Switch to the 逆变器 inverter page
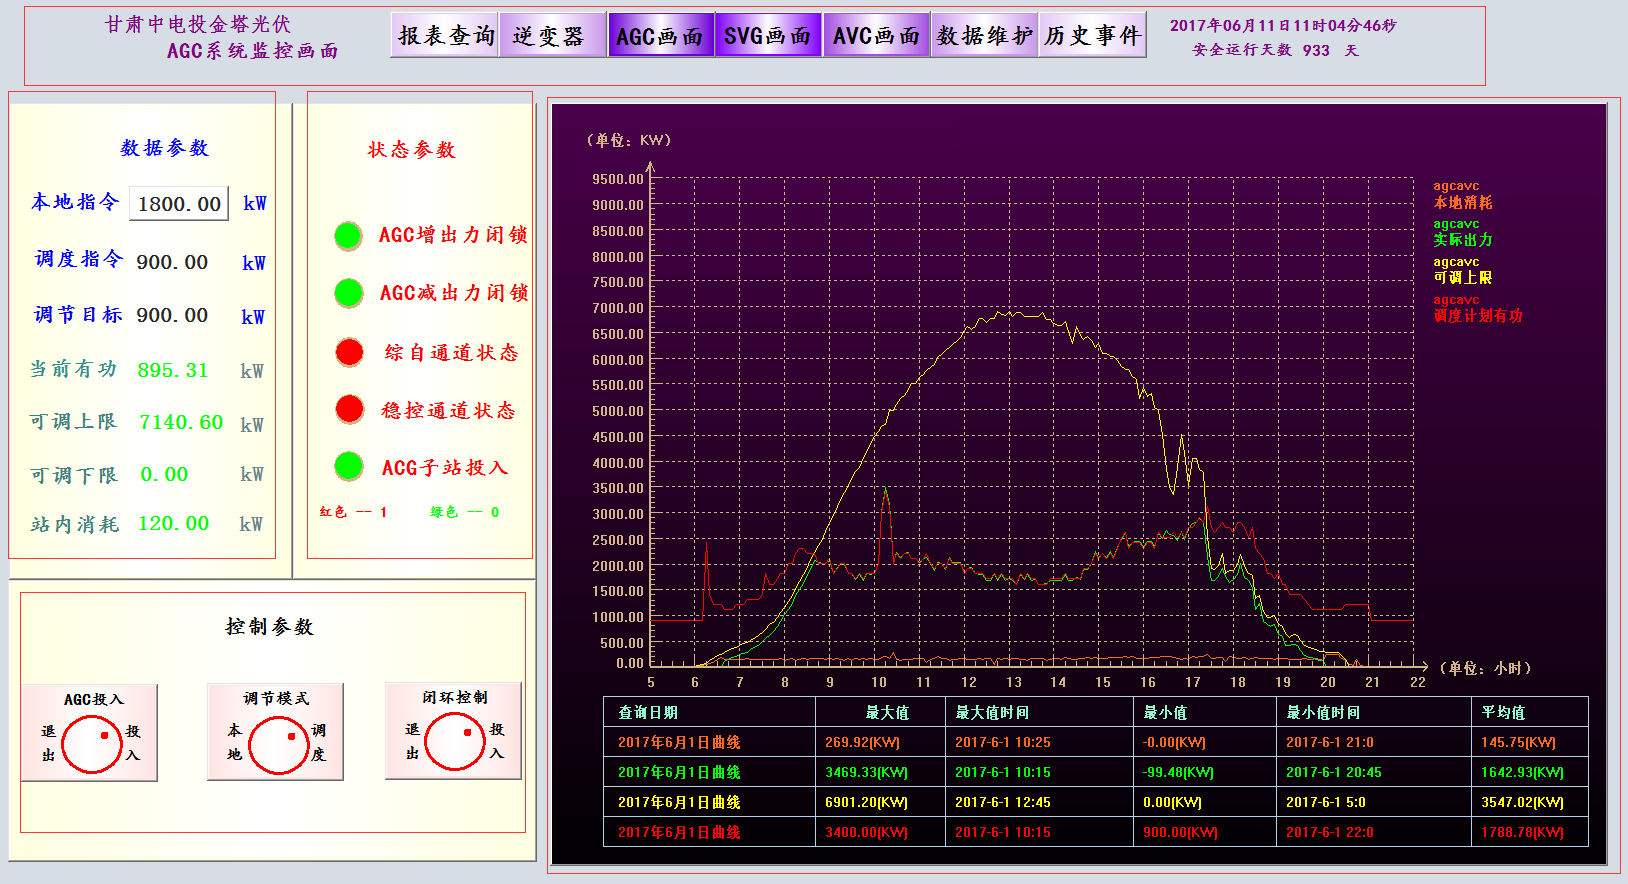This screenshot has width=1628, height=884. coord(552,36)
